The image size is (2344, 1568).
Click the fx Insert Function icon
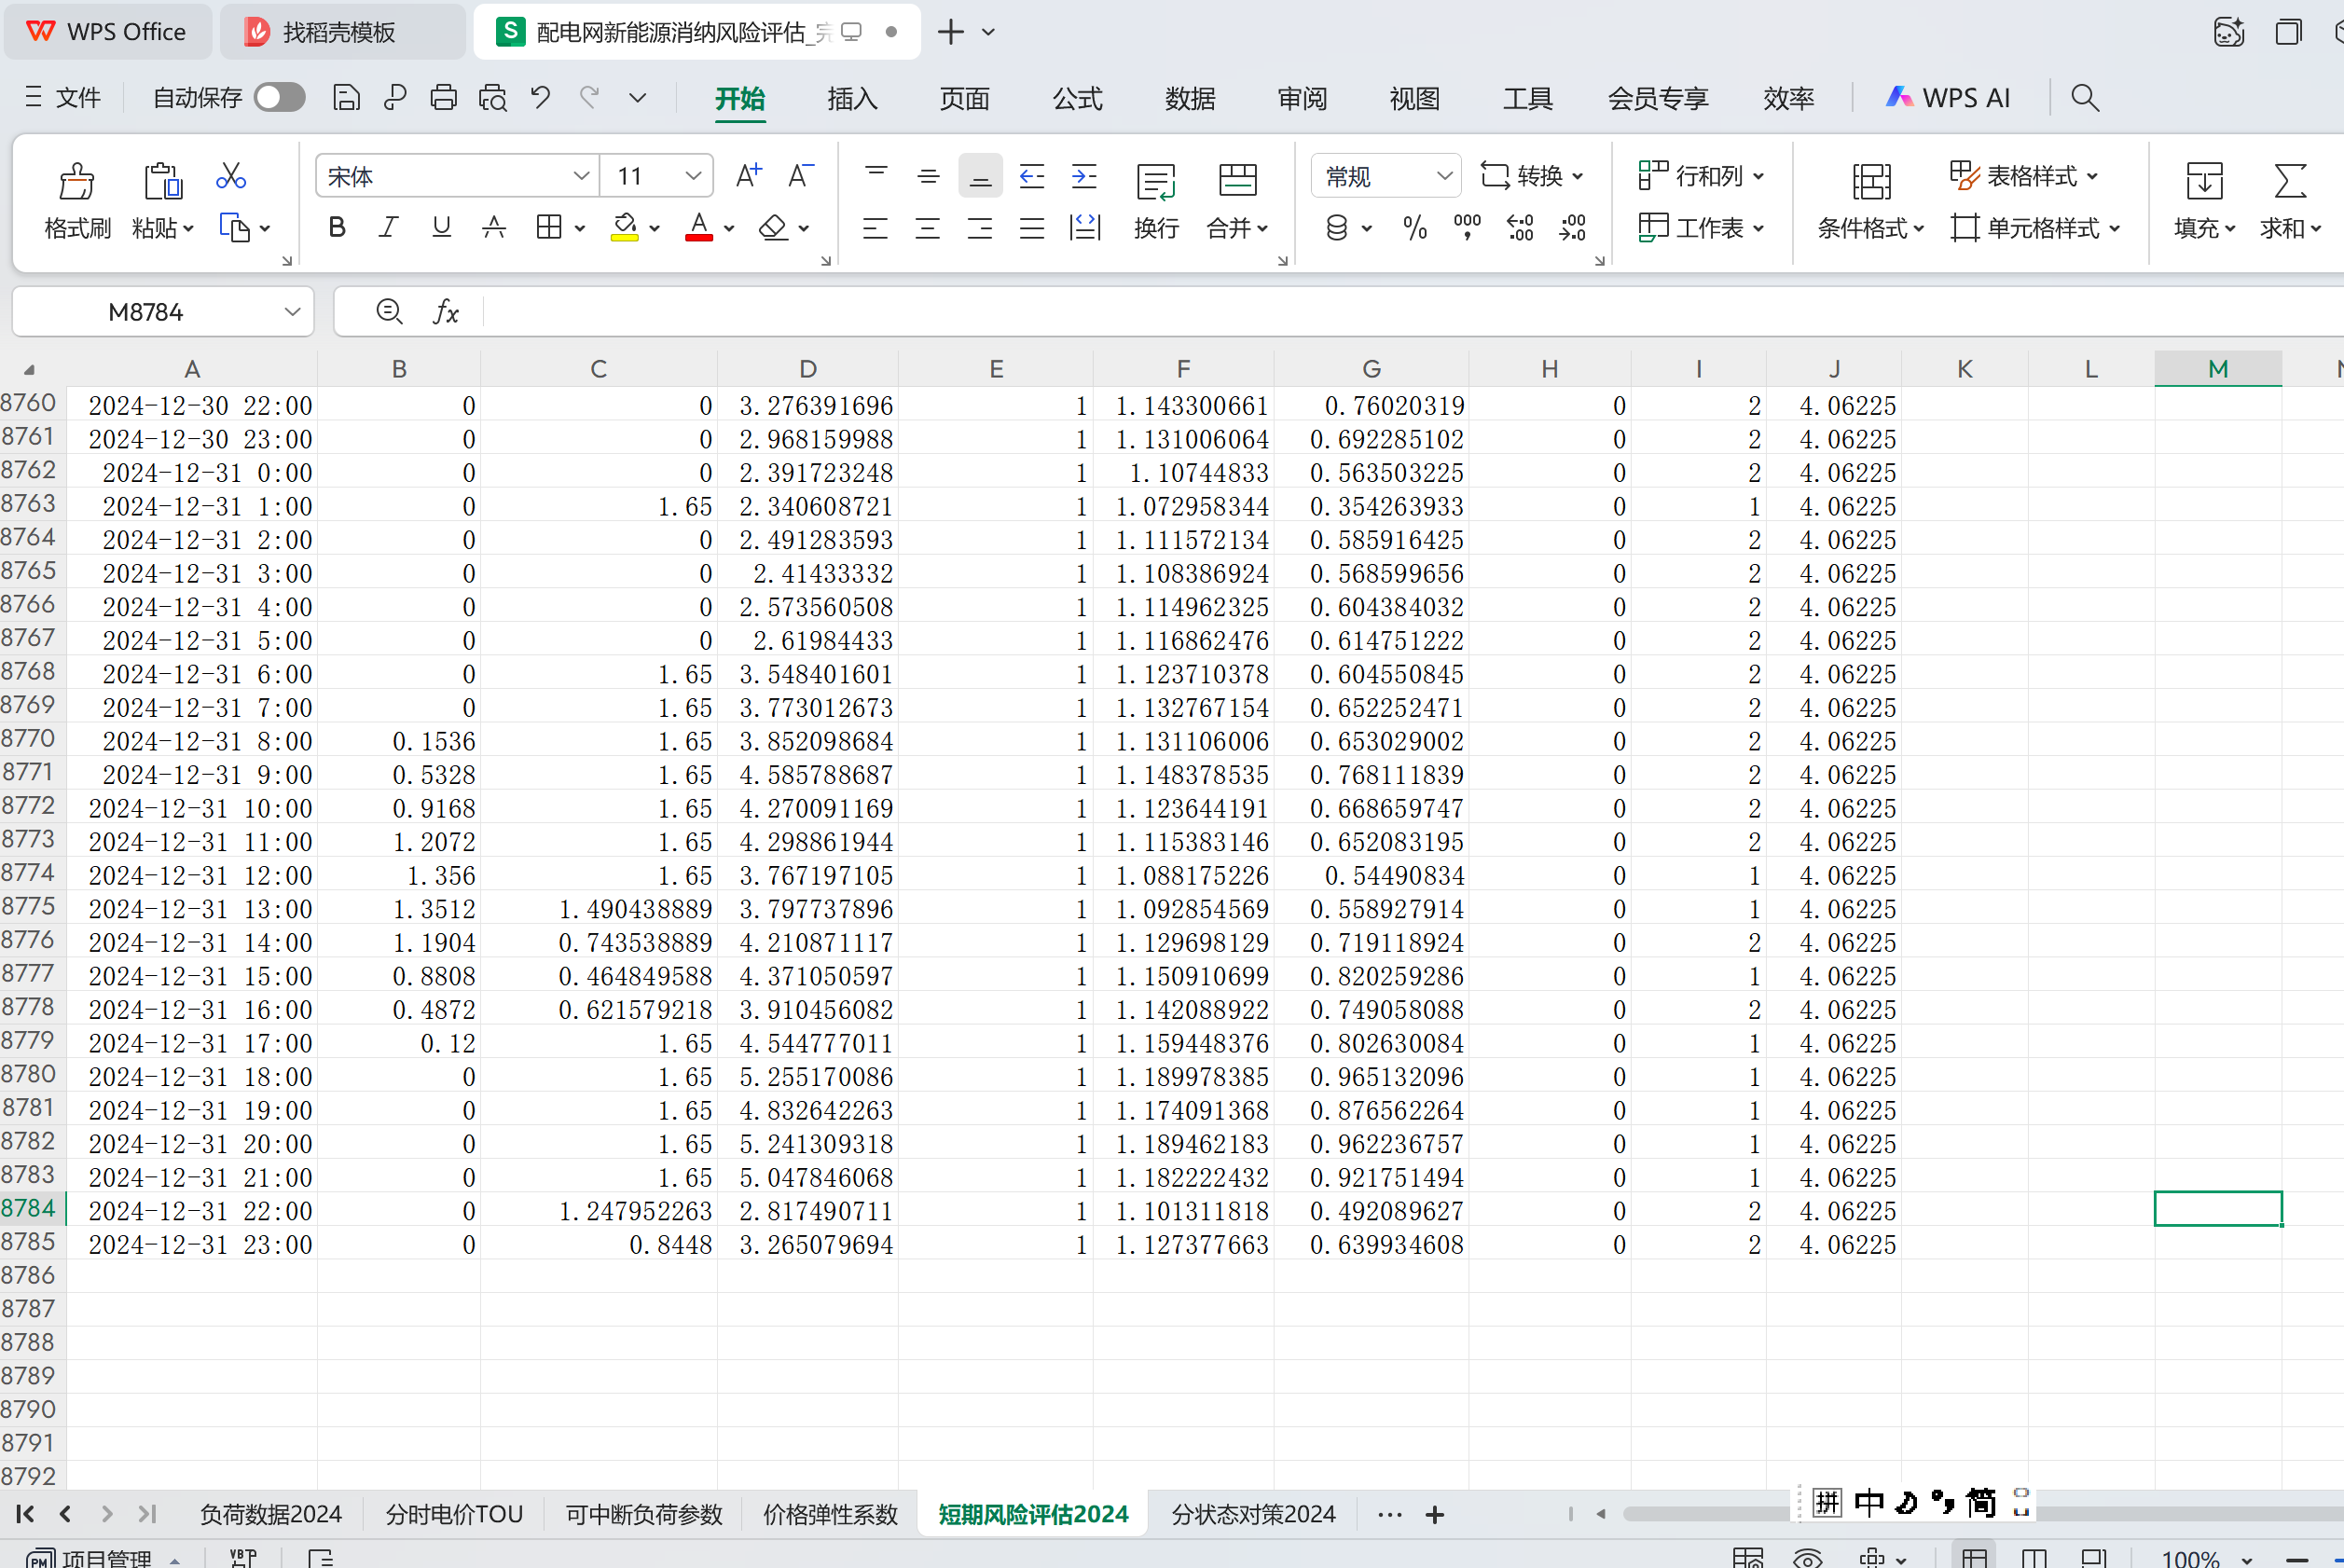click(x=445, y=312)
